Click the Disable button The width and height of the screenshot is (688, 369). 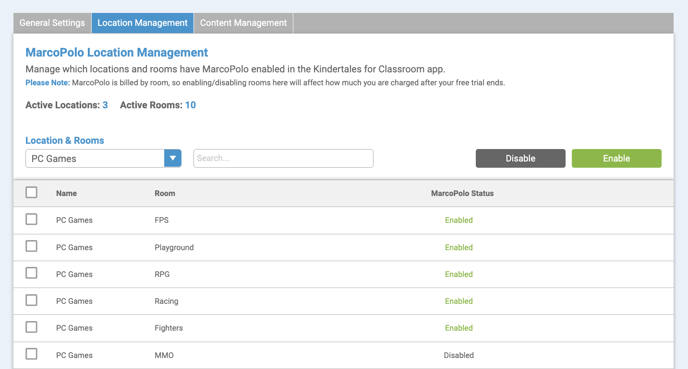520,158
